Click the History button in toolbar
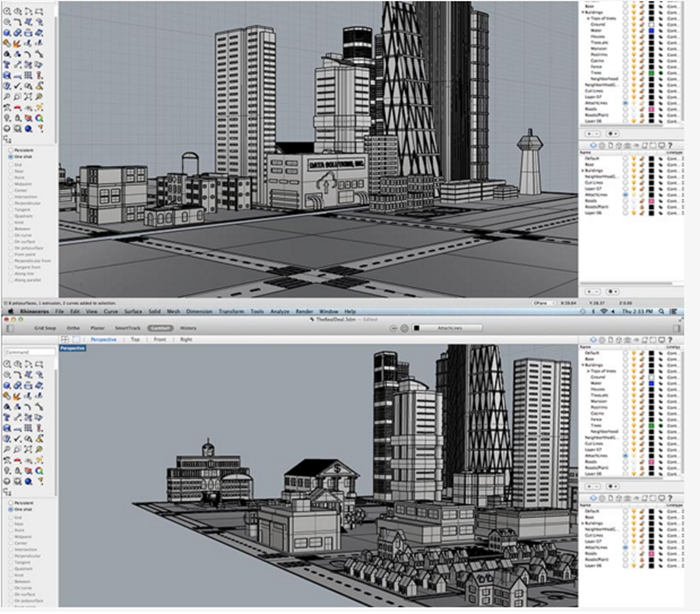The height and width of the screenshot is (614, 700). [x=188, y=326]
